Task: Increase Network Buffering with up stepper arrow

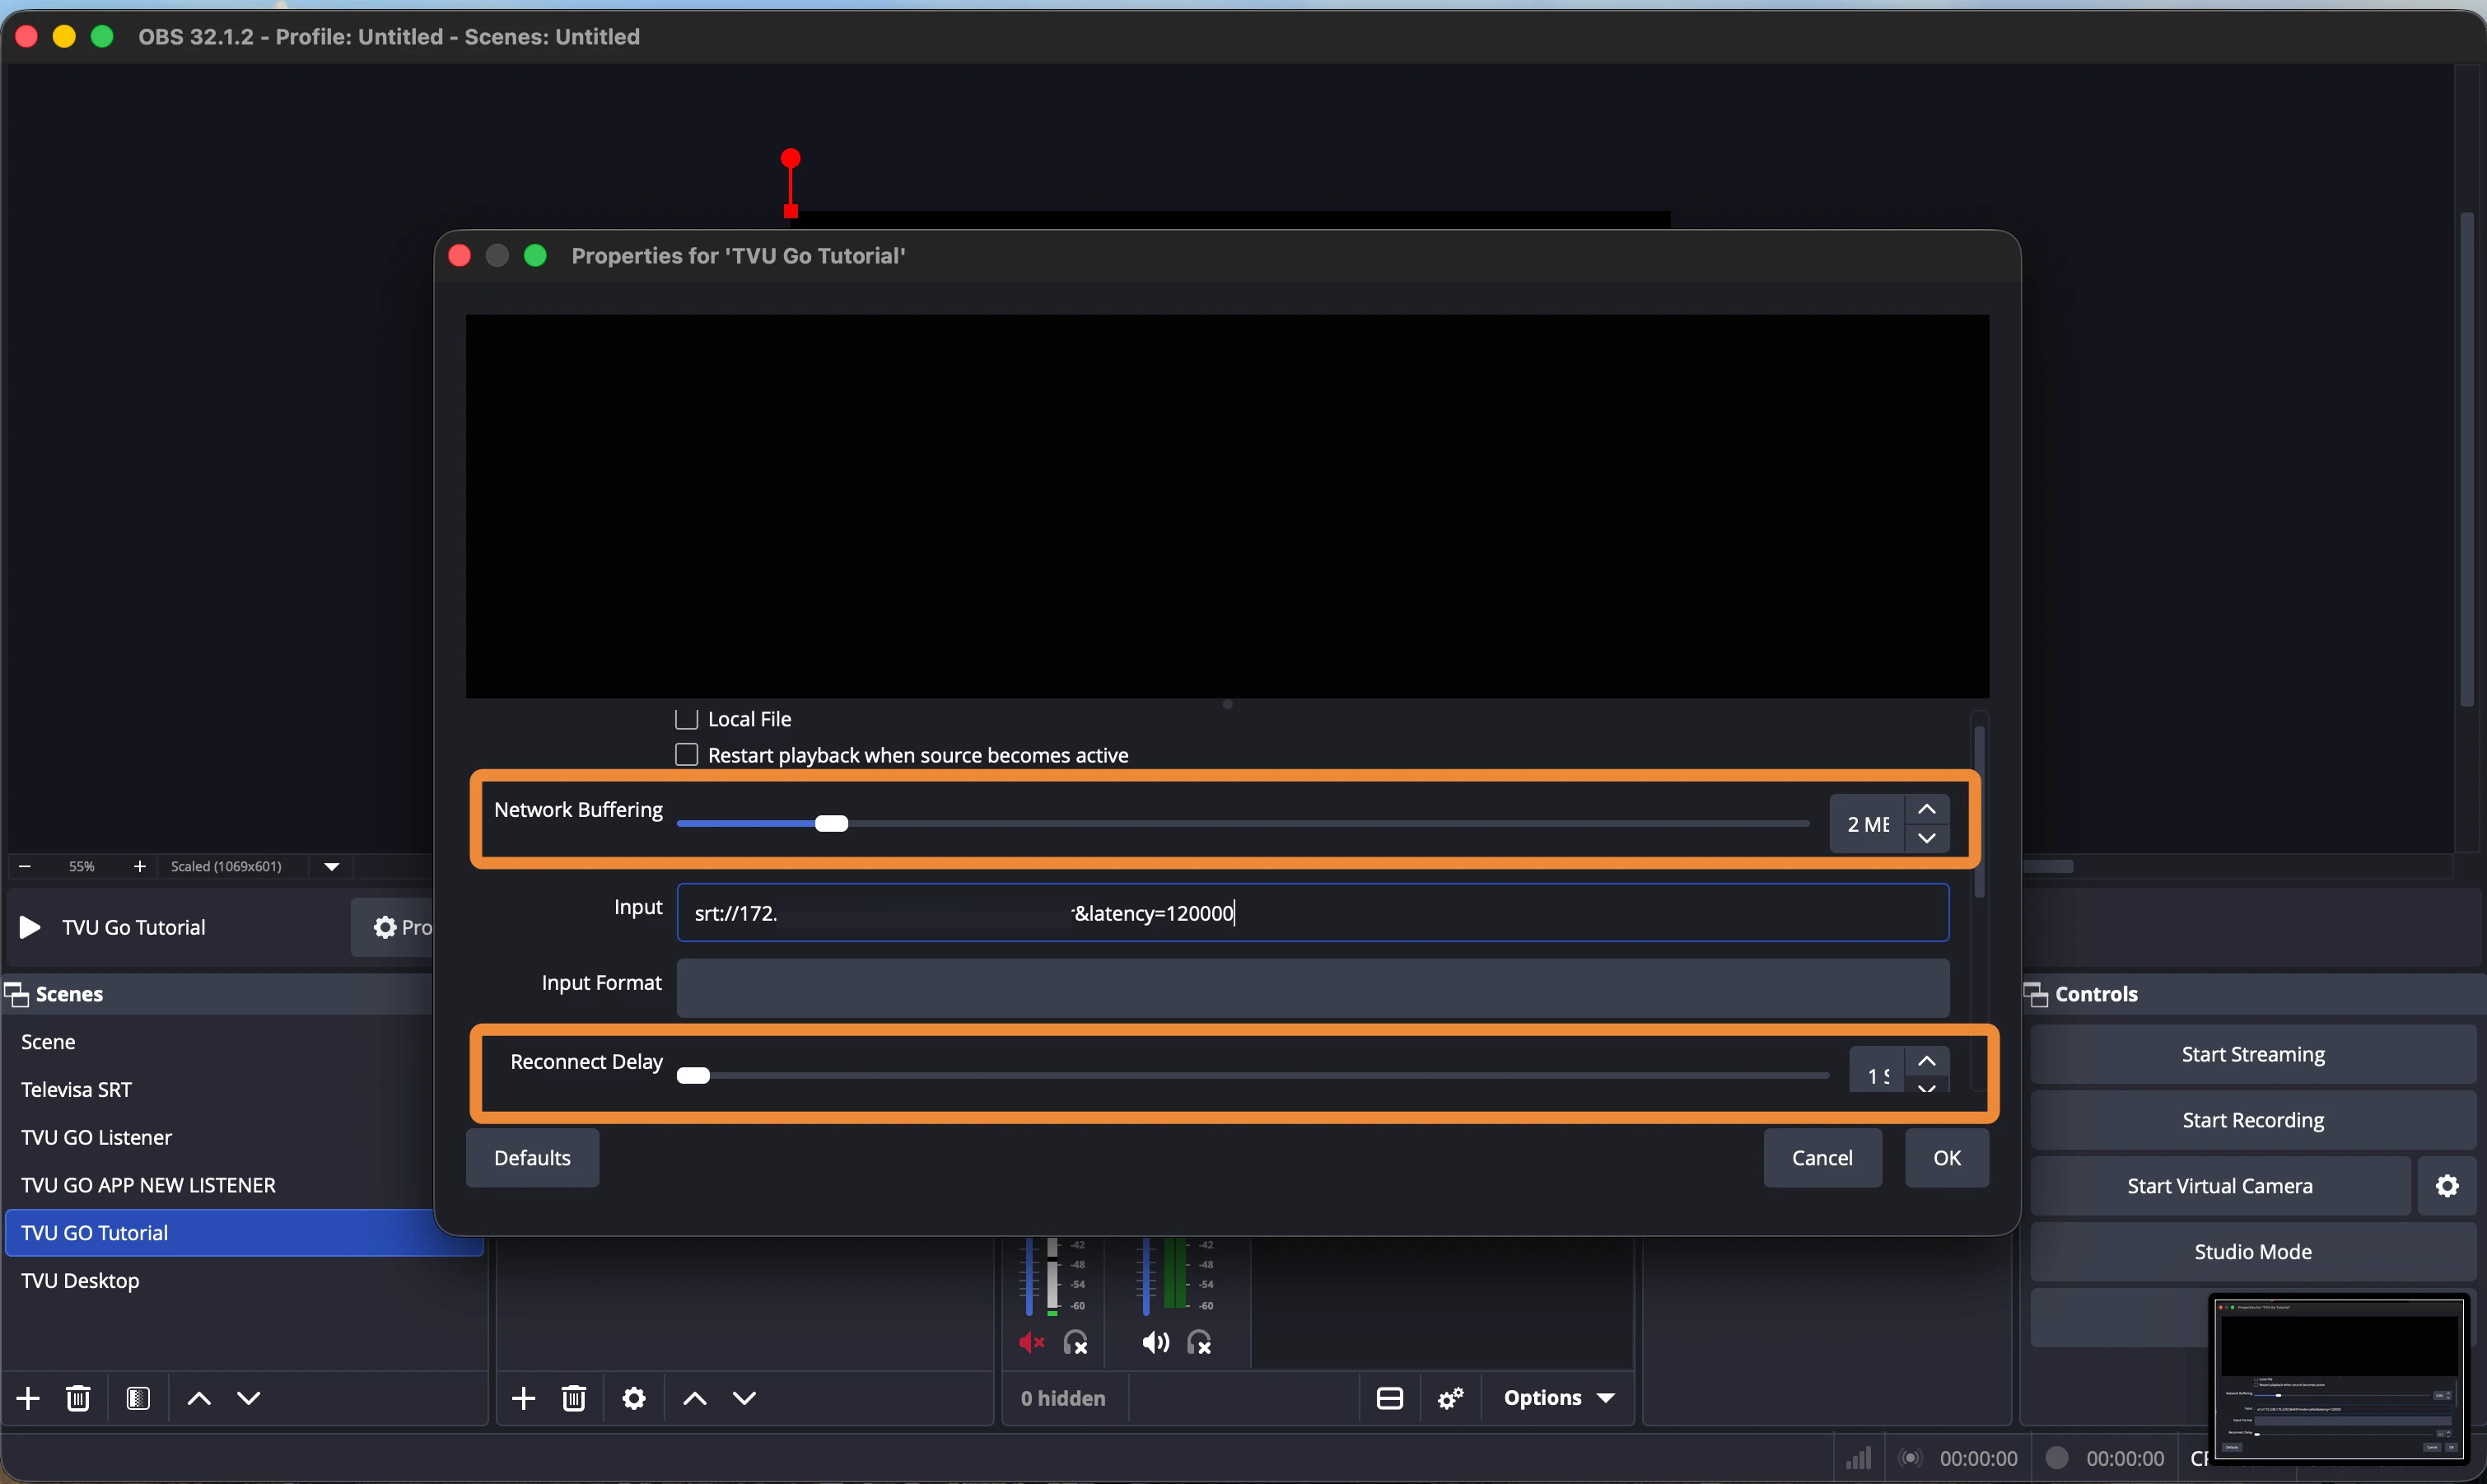Action: 1927,809
